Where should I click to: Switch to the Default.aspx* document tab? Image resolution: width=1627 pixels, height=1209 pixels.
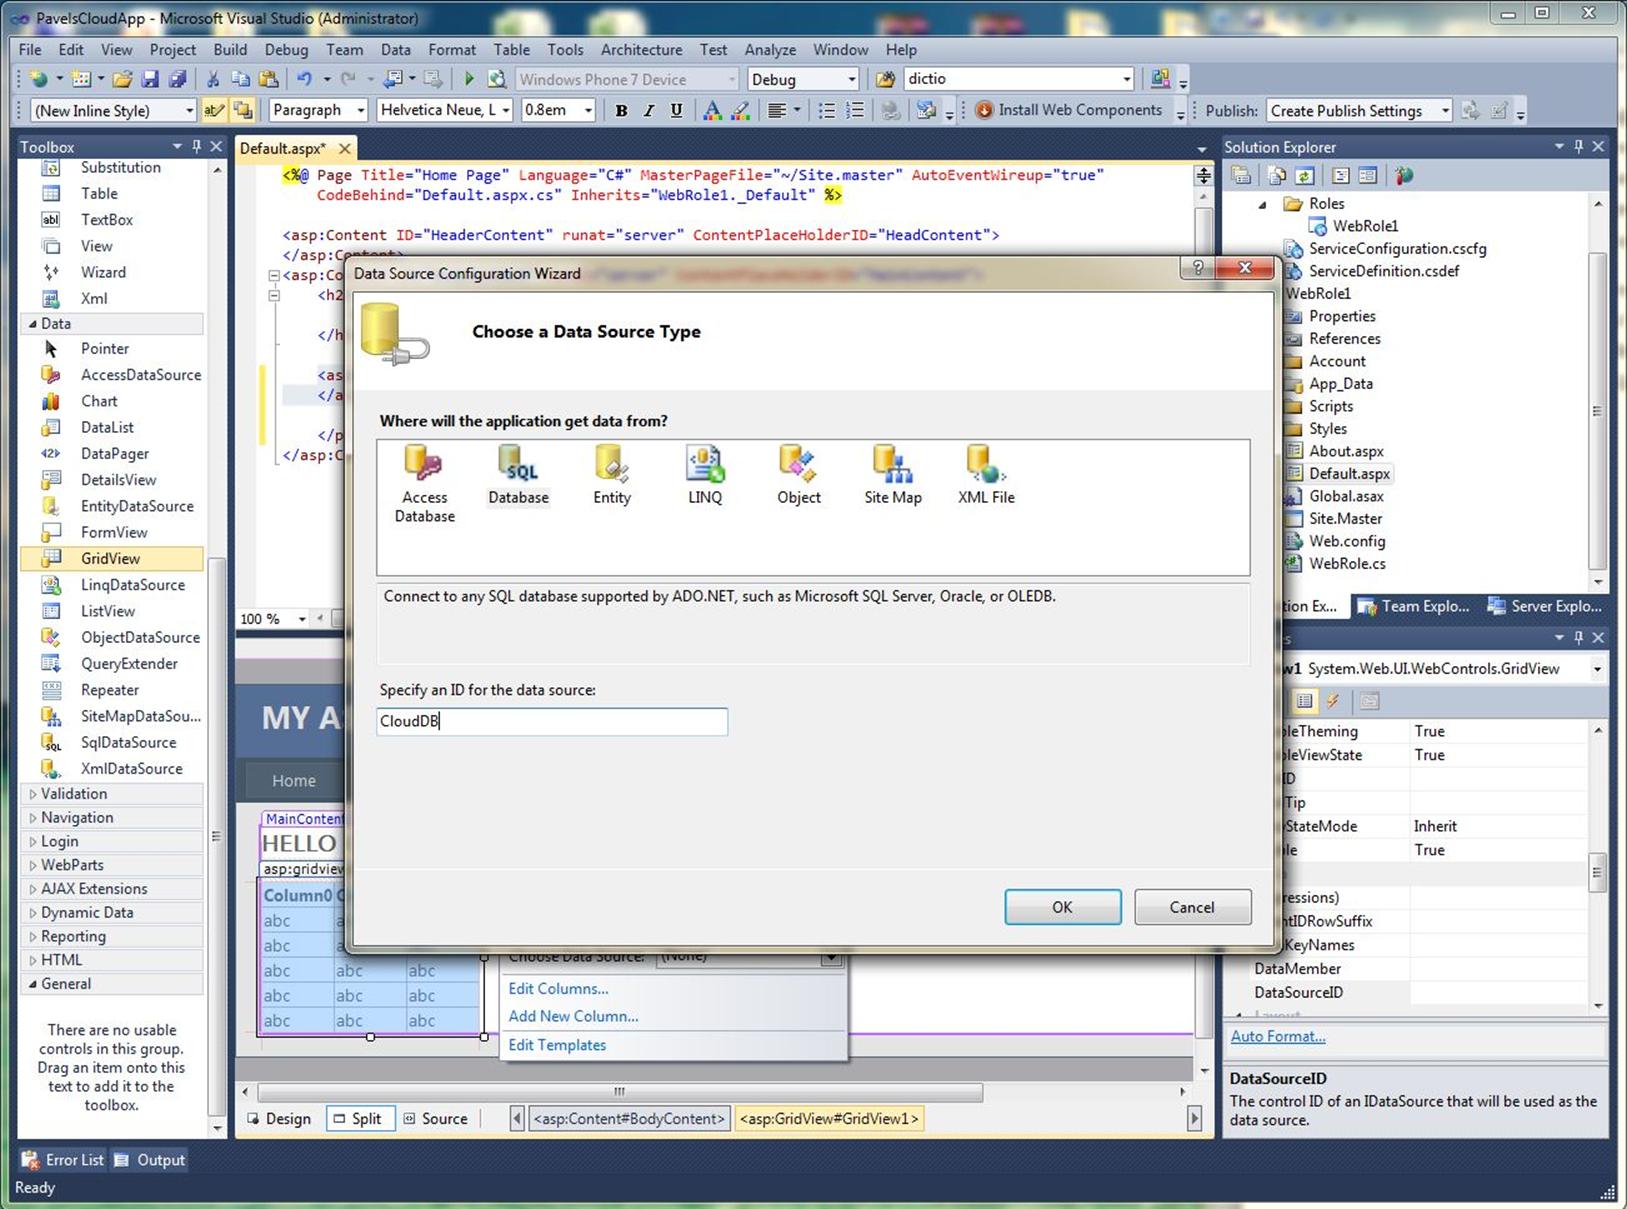click(x=283, y=148)
